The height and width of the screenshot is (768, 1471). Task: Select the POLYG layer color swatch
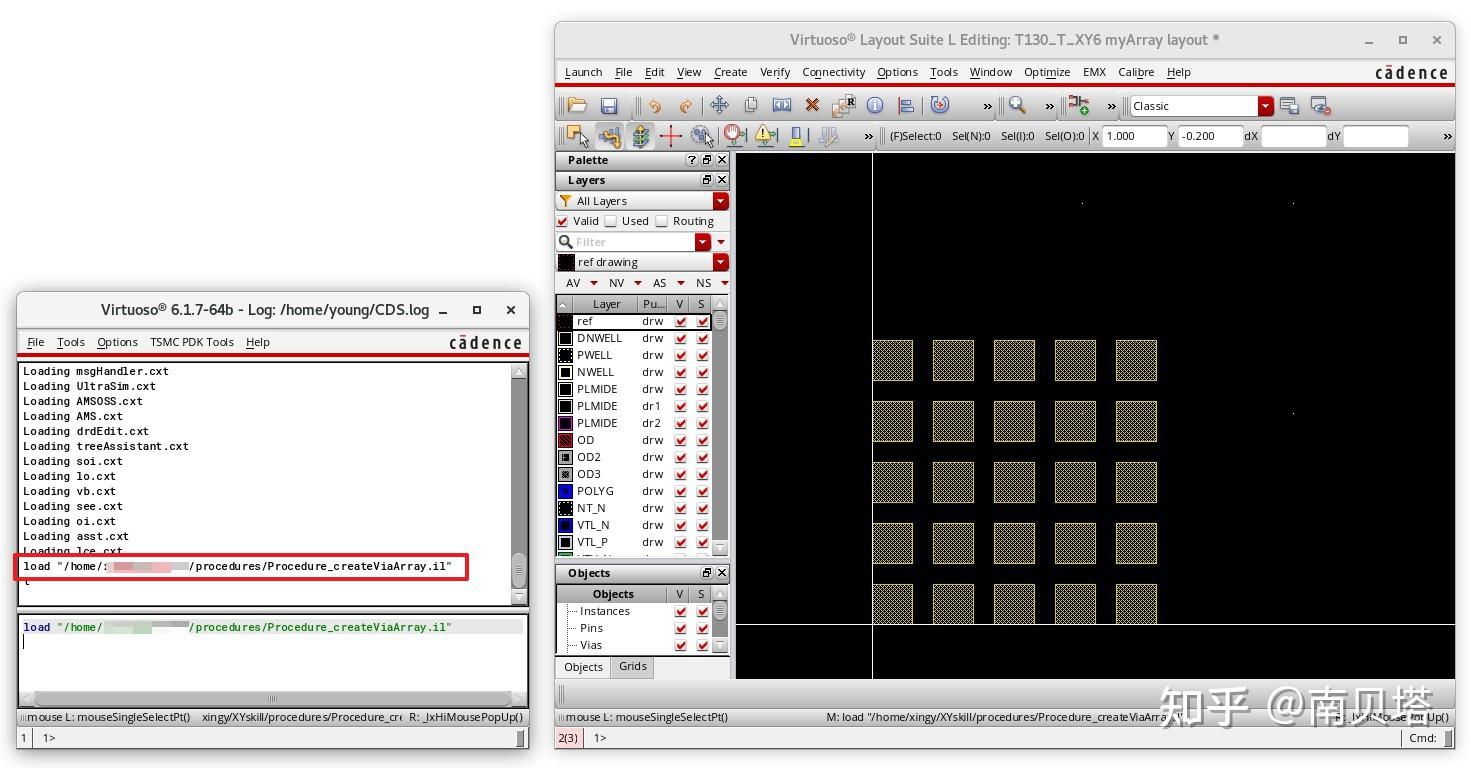tap(566, 491)
